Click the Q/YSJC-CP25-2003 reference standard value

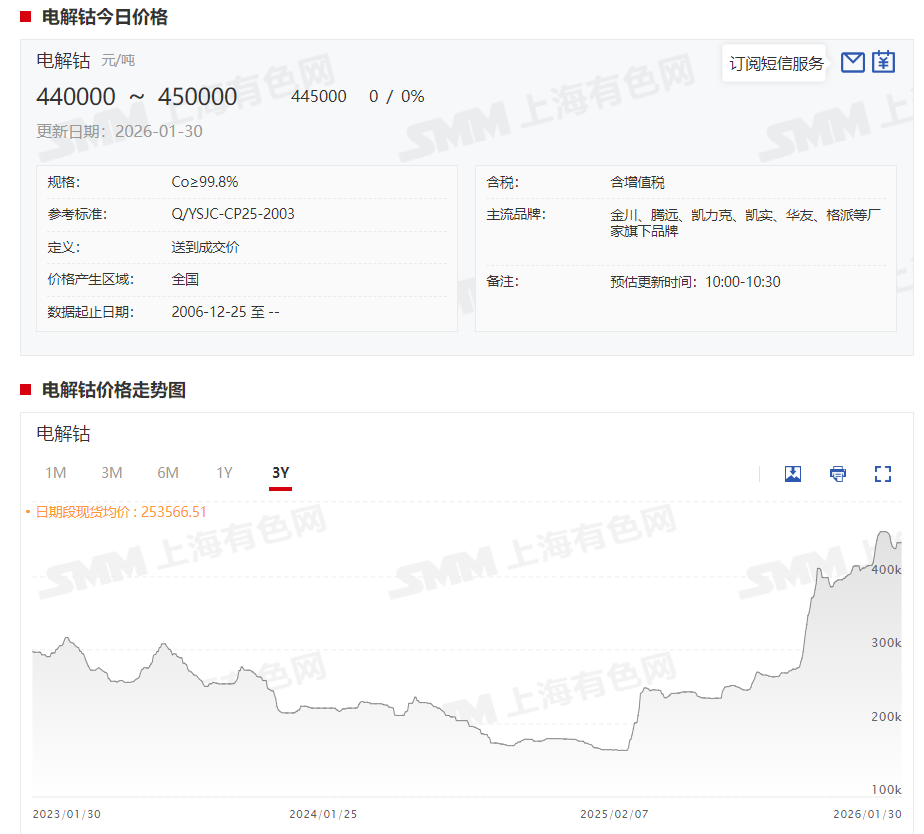point(233,214)
